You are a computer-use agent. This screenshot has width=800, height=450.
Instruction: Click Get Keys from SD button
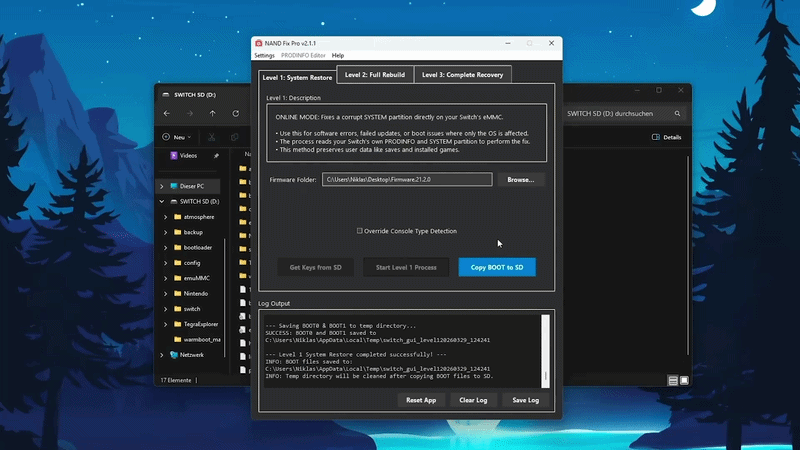pos(315,267)
